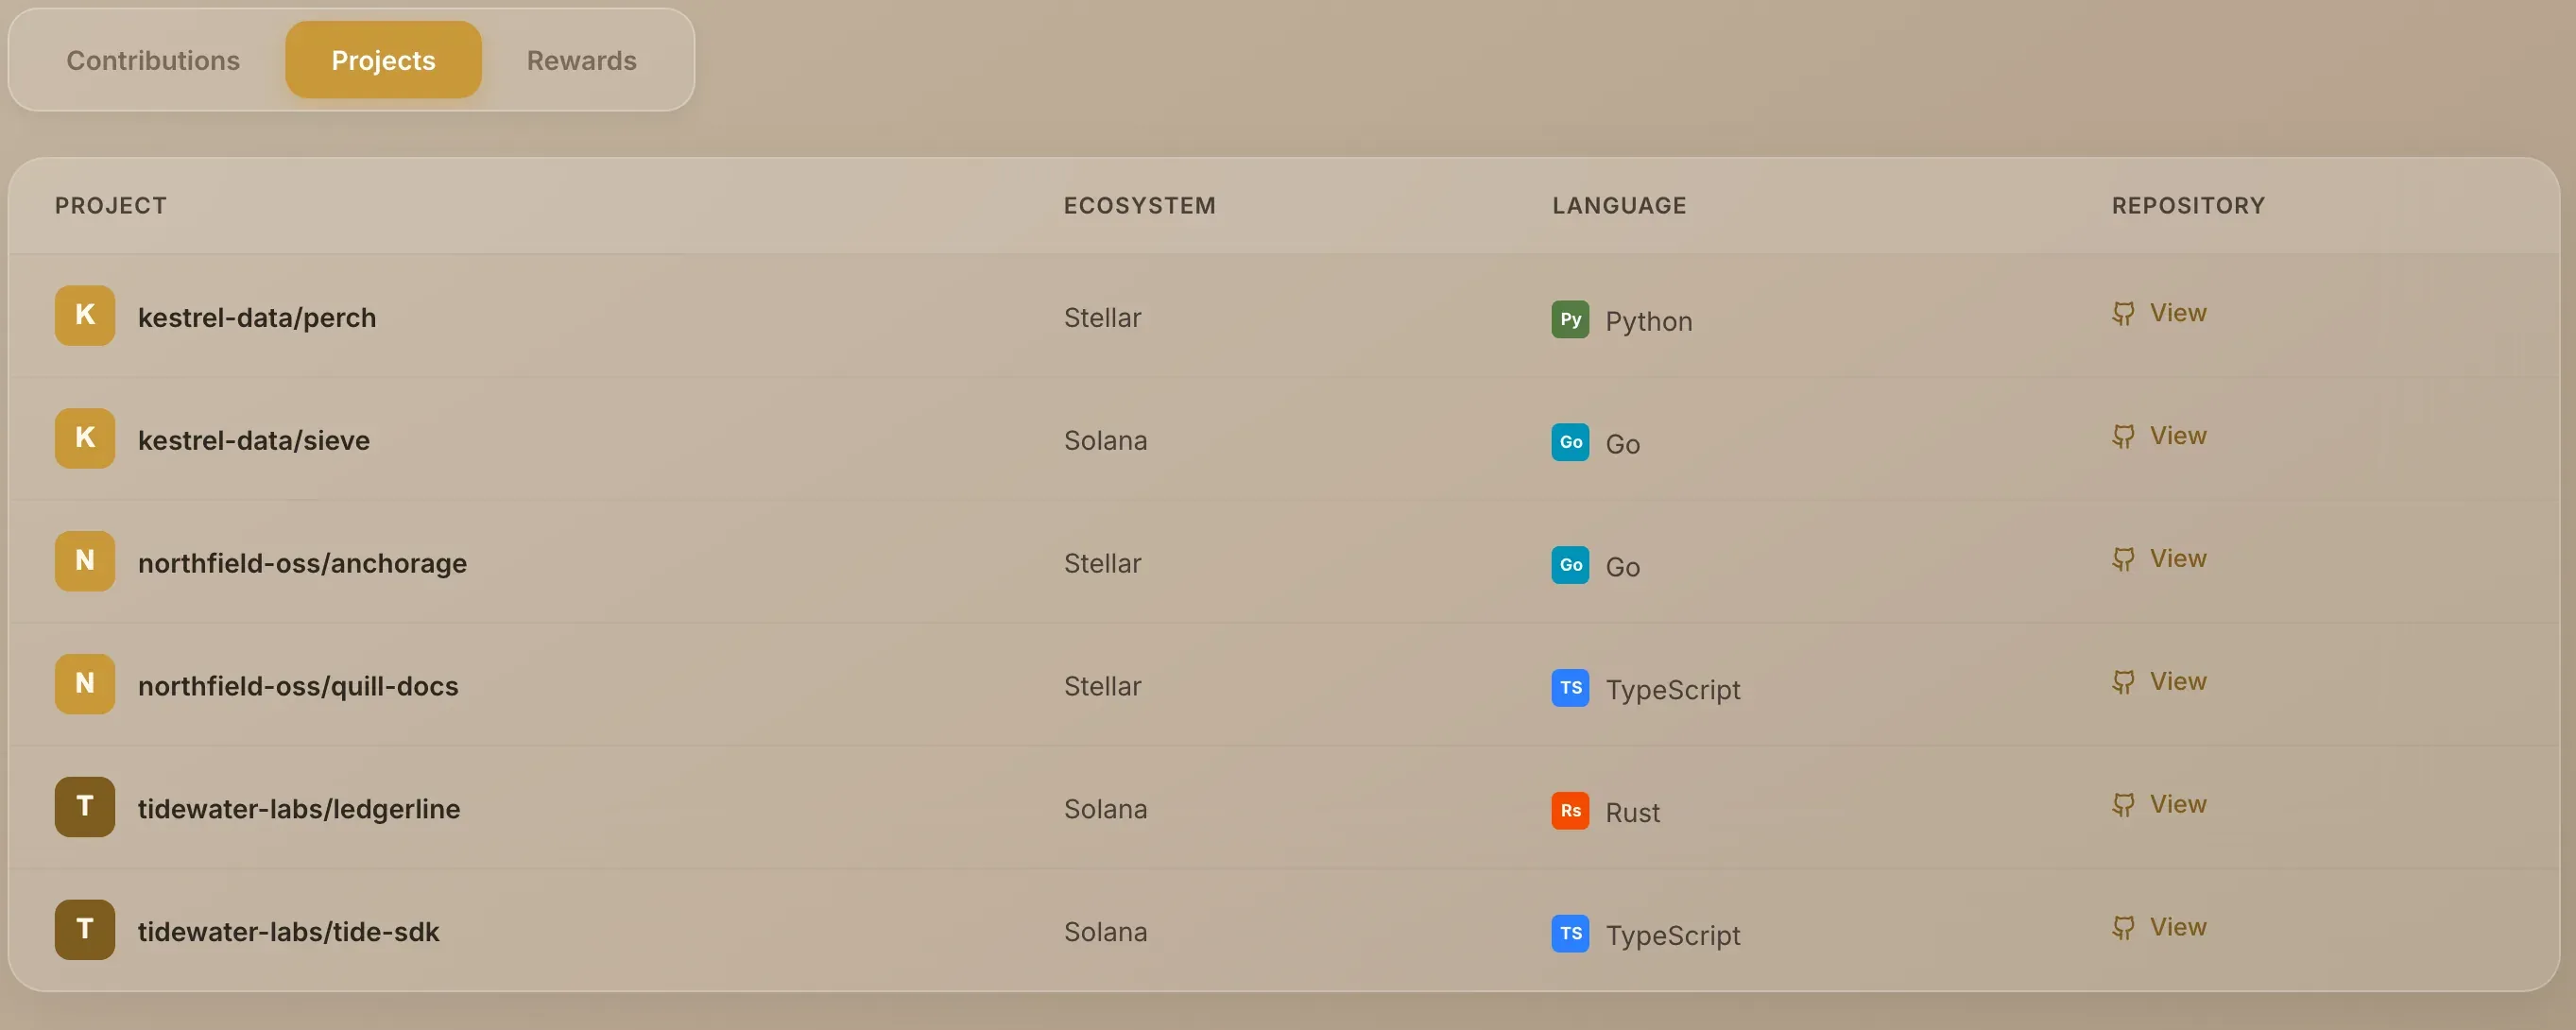Click GitHub icon in northfield-oss/quill-docs row
The image size is (2576, 1030).
pos(2123,683)
